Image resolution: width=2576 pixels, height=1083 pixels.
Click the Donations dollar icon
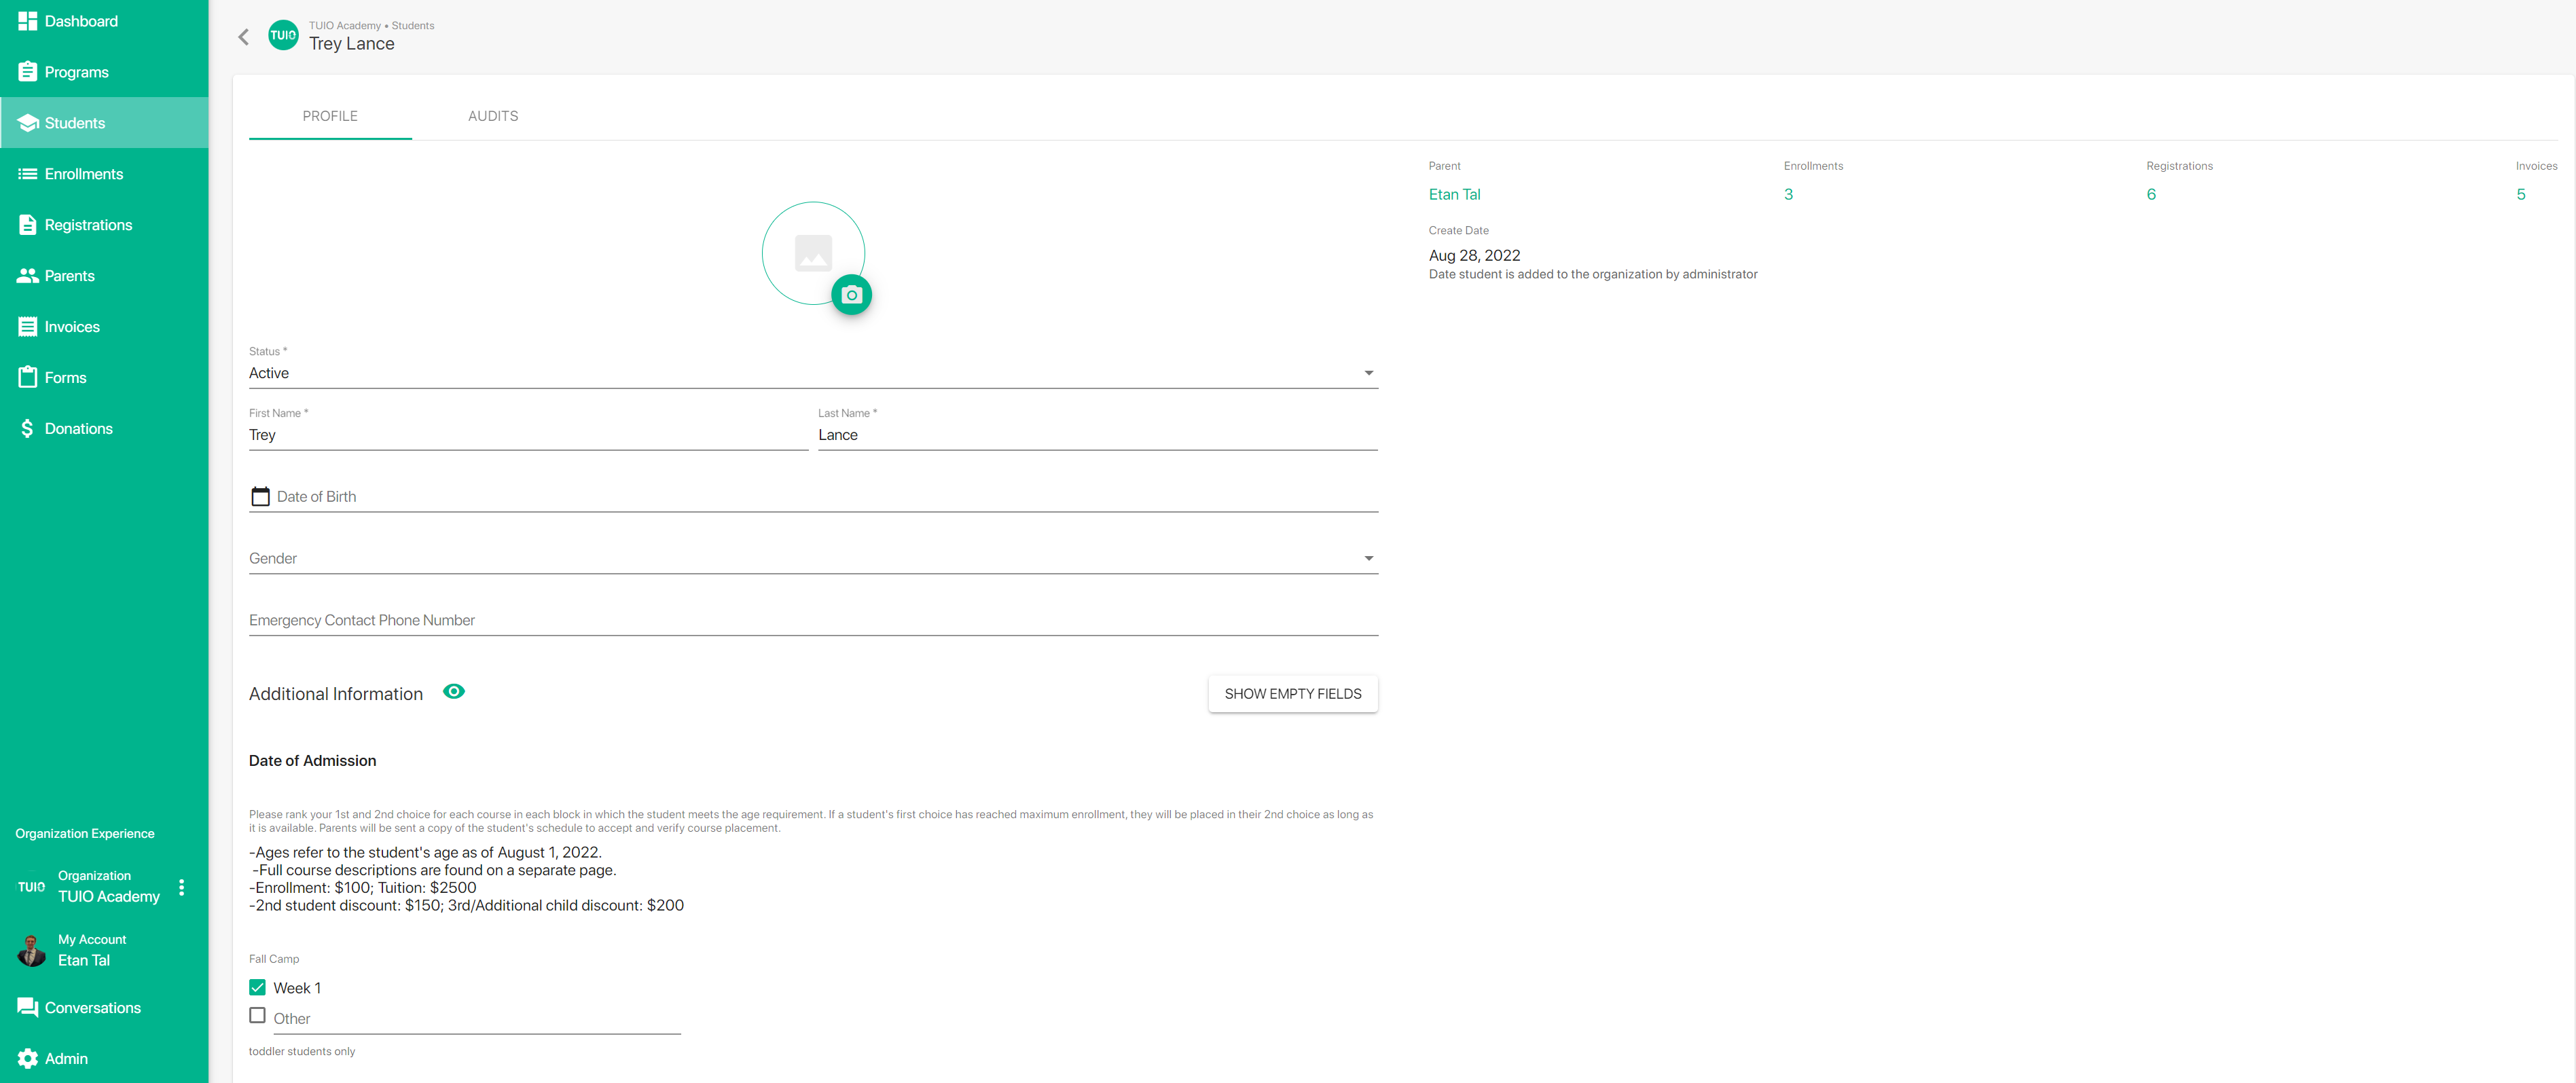27,428
